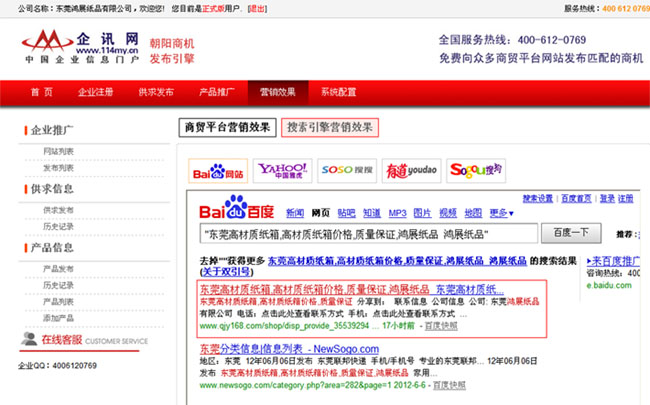Open the 首页 navigation menu item
The height and width of the screenshot is (405, 650).
pos(41,92)
